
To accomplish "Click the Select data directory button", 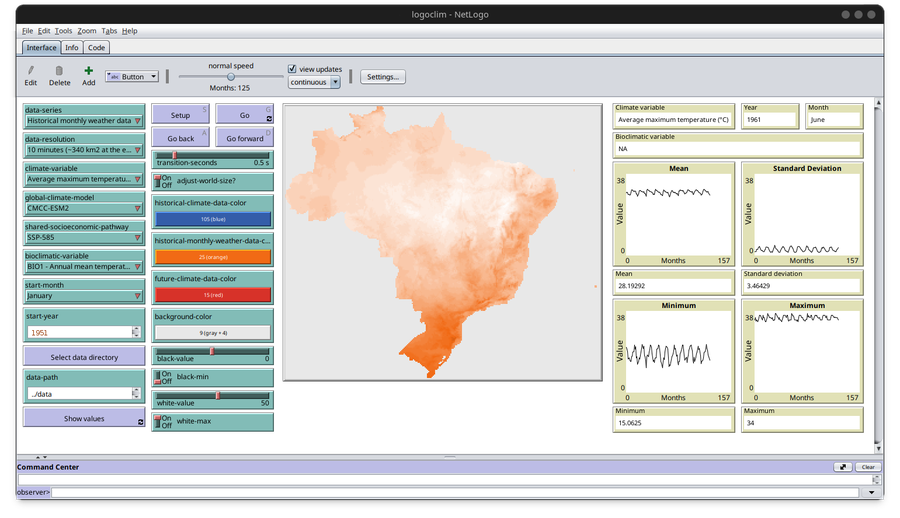I will [84, 357].
